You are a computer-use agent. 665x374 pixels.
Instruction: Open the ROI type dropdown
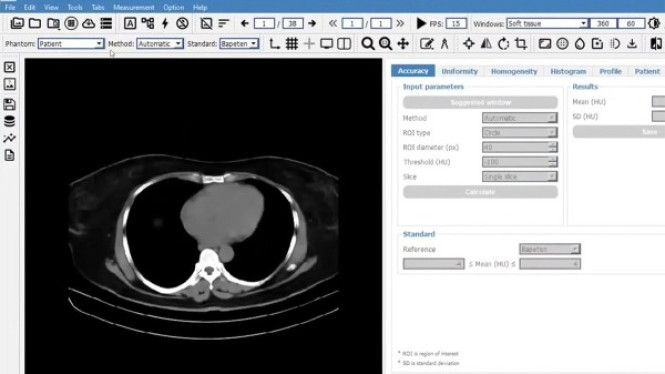click(520, 133)
